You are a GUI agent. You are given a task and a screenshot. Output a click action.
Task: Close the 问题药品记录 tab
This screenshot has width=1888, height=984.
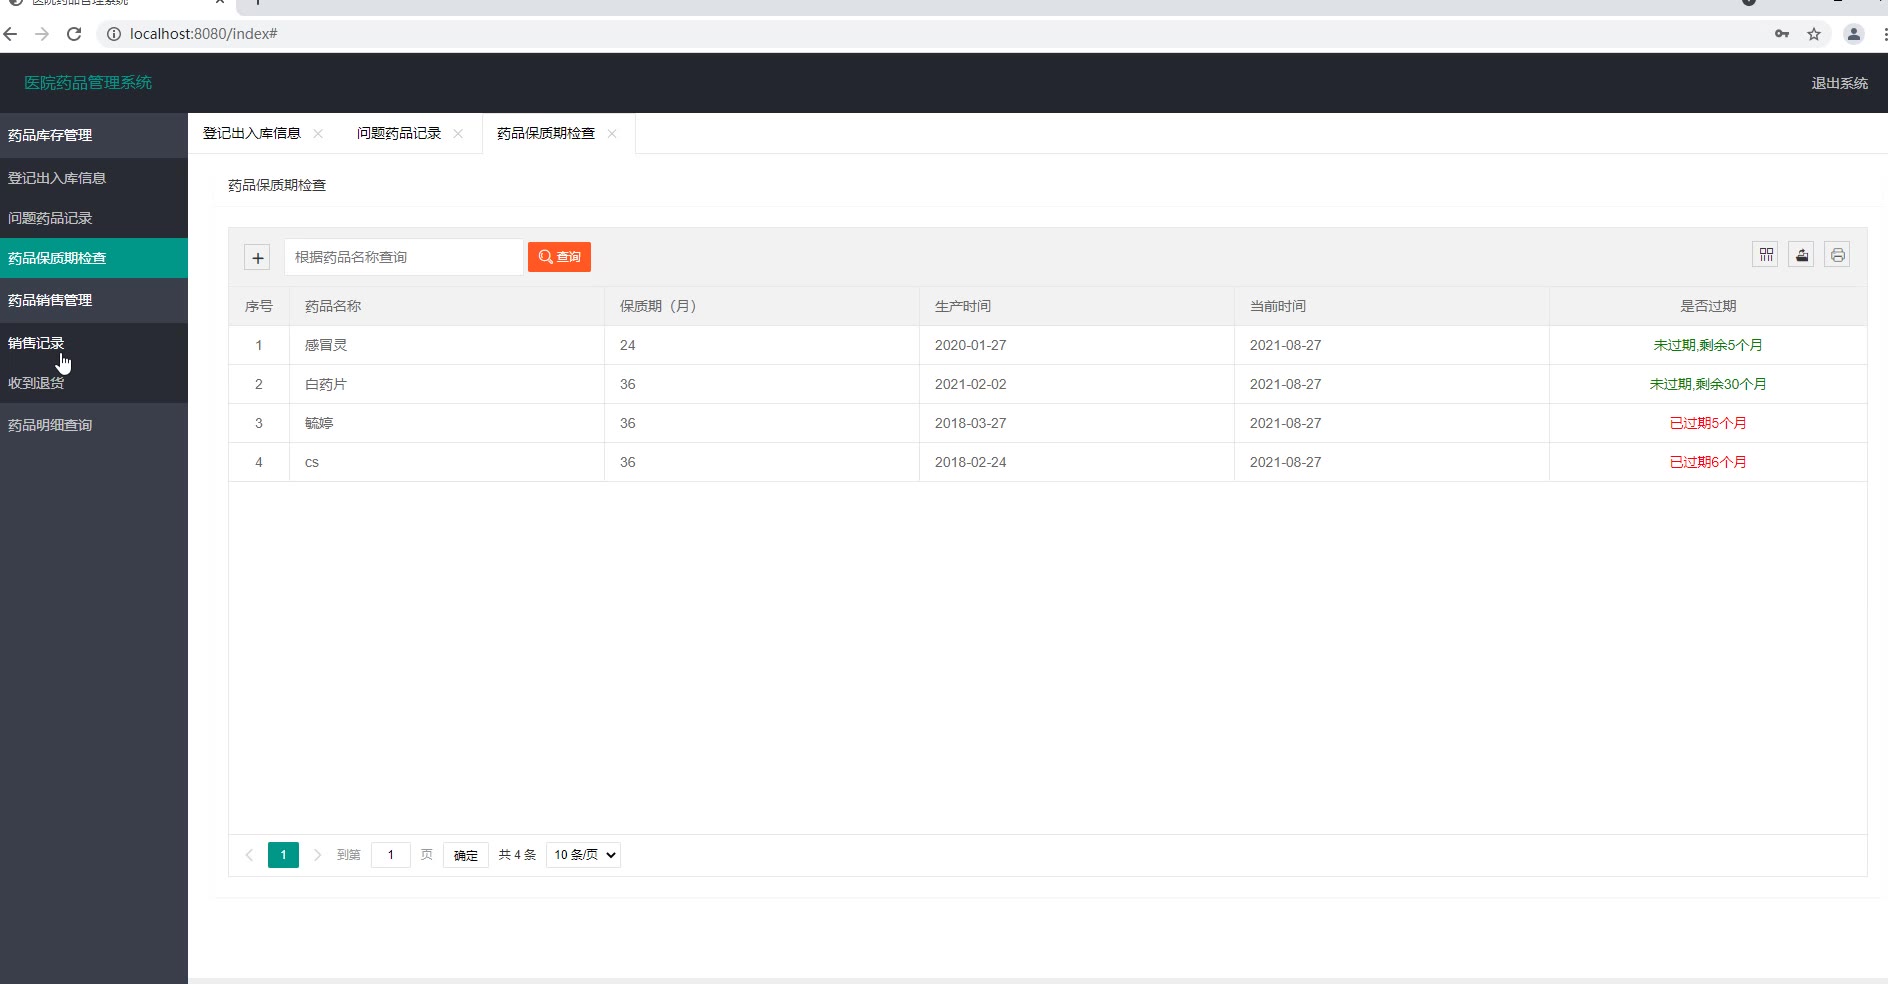coord(458,134)
